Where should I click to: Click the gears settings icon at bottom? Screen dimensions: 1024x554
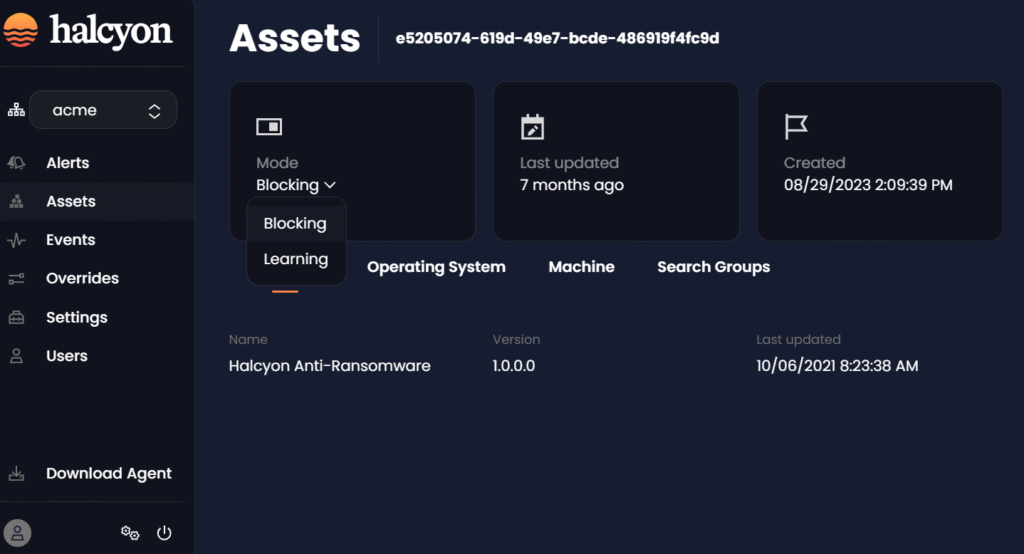pos(130,533)
